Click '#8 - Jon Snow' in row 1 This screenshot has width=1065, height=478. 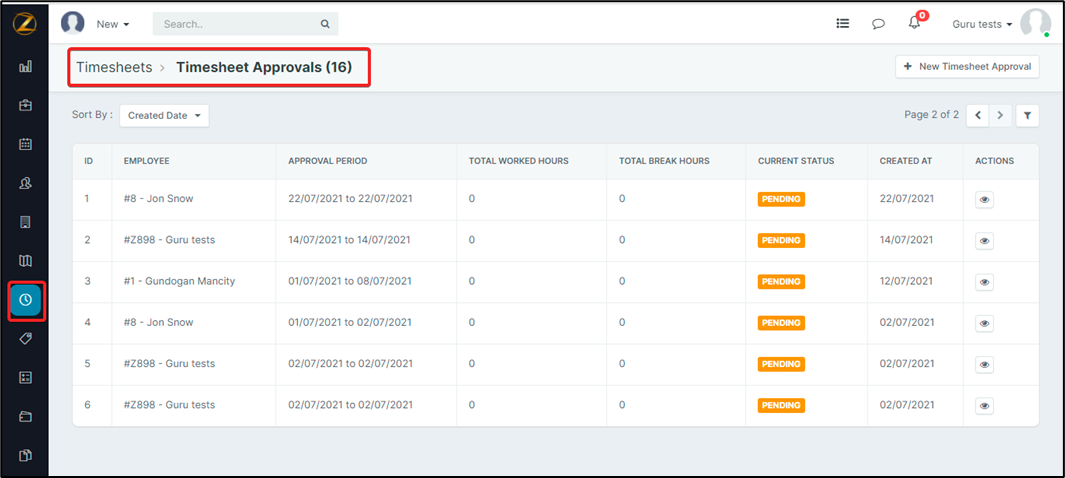point(158,199)
